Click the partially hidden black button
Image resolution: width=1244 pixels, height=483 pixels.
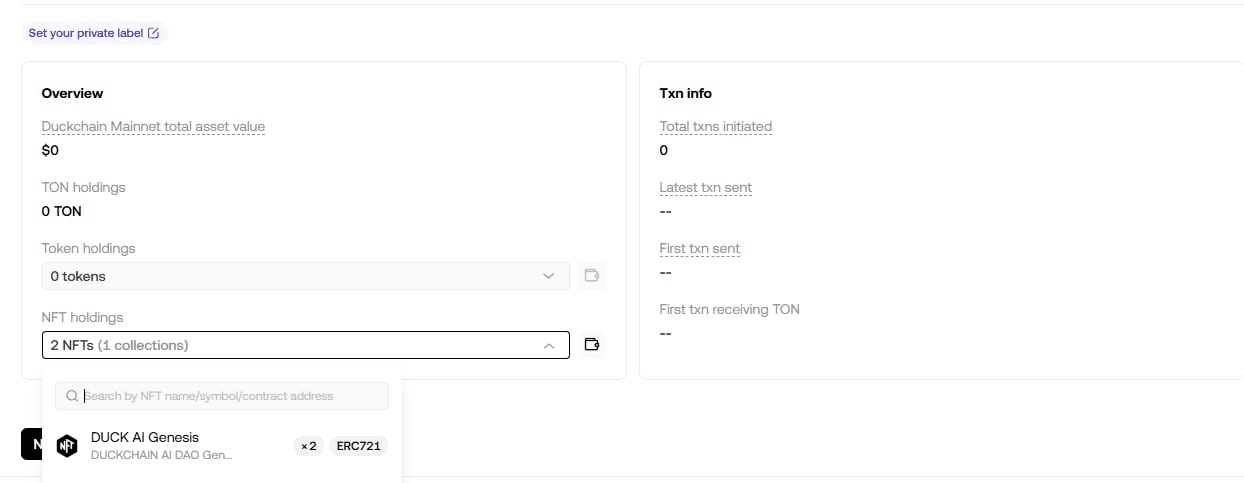[x=32, y=444]
